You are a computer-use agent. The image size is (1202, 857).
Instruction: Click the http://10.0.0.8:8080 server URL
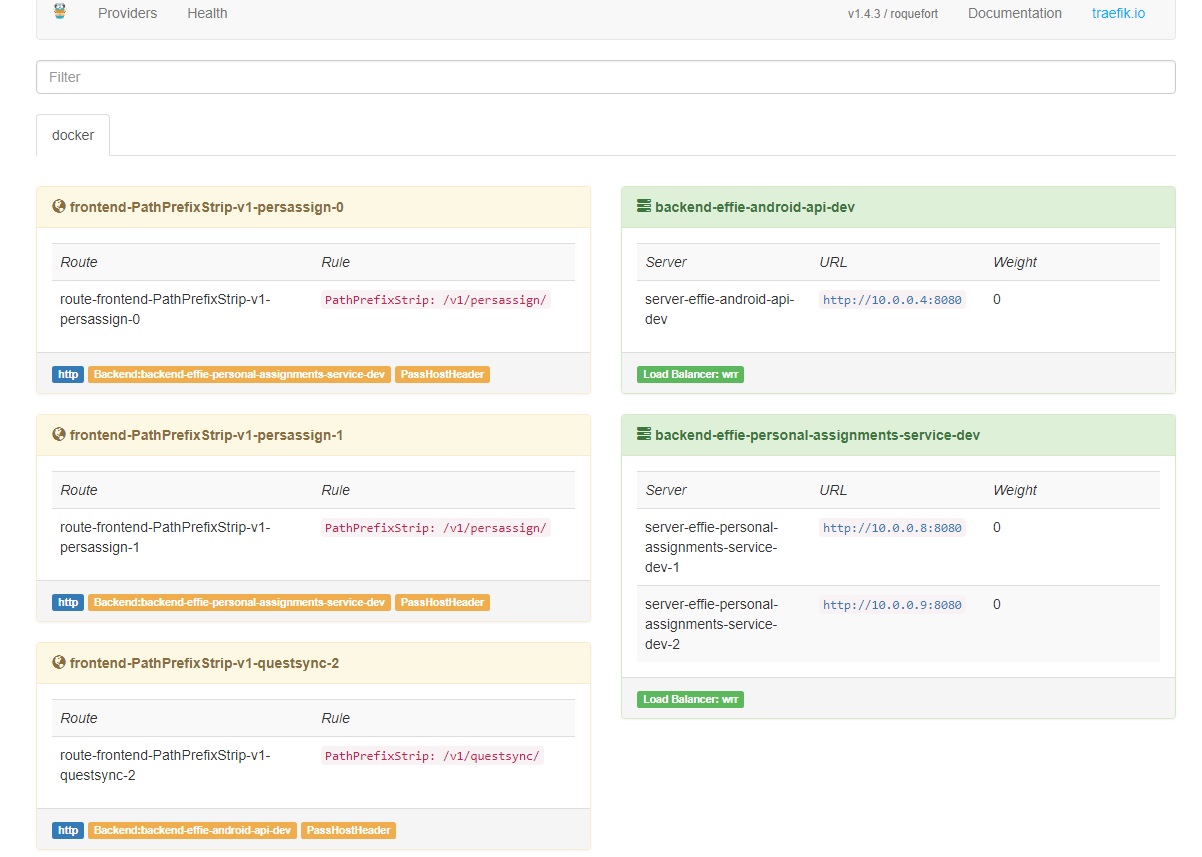891,527
